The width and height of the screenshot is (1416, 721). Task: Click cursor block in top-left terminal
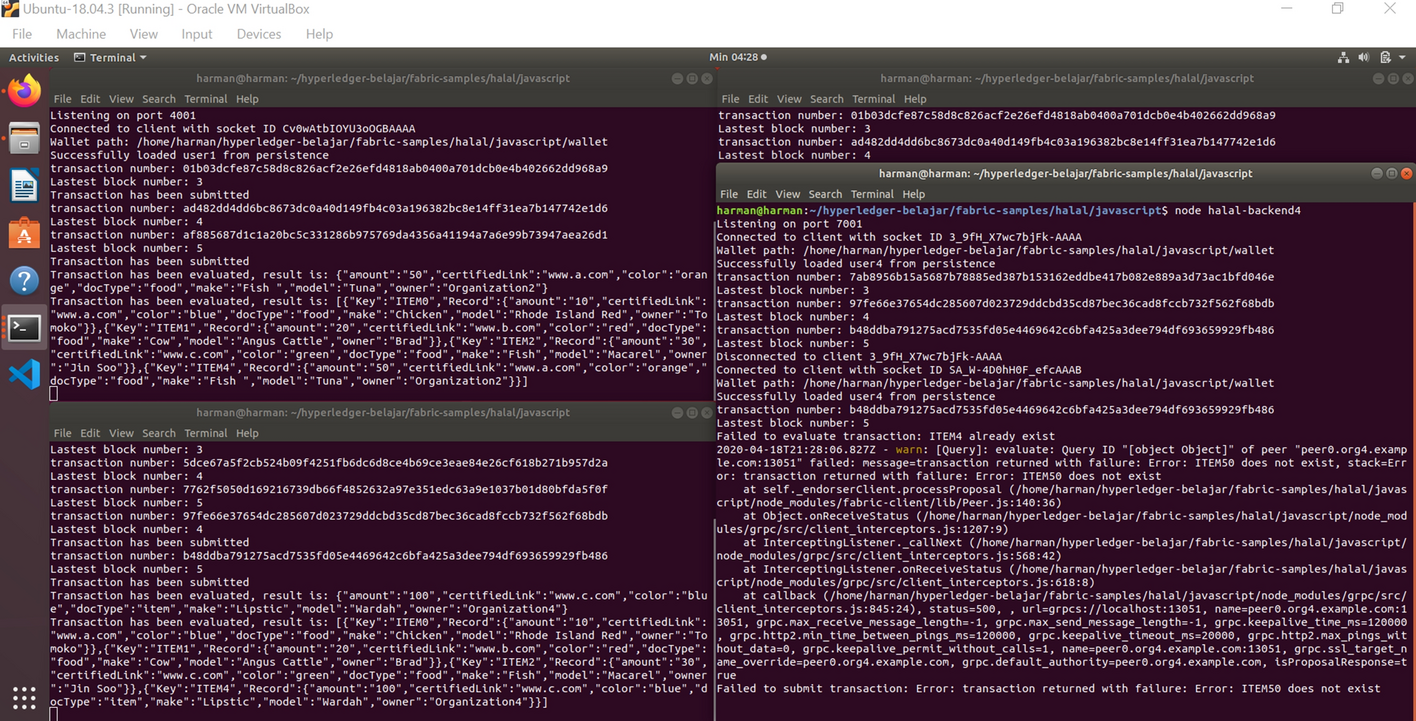coord(54,394)
